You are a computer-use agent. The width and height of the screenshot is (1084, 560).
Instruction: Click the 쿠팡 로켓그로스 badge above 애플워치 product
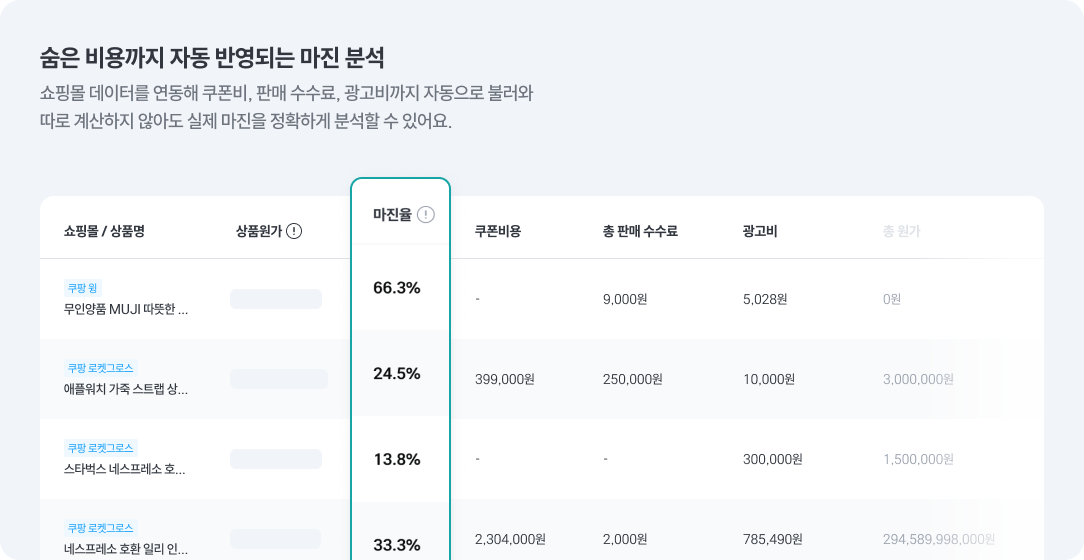click(100, 368)
